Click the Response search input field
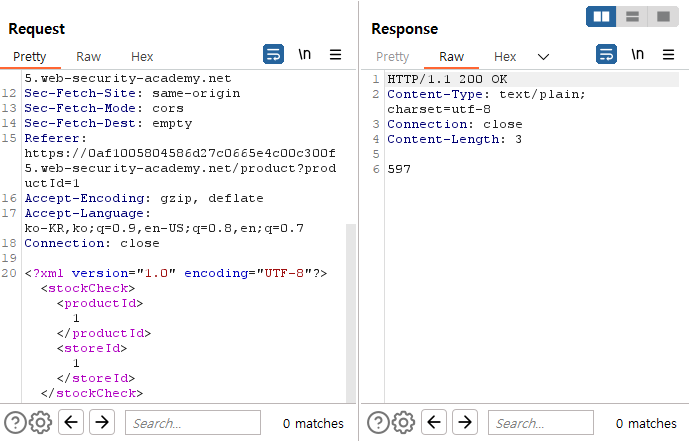689x441 pixels. 541,423
